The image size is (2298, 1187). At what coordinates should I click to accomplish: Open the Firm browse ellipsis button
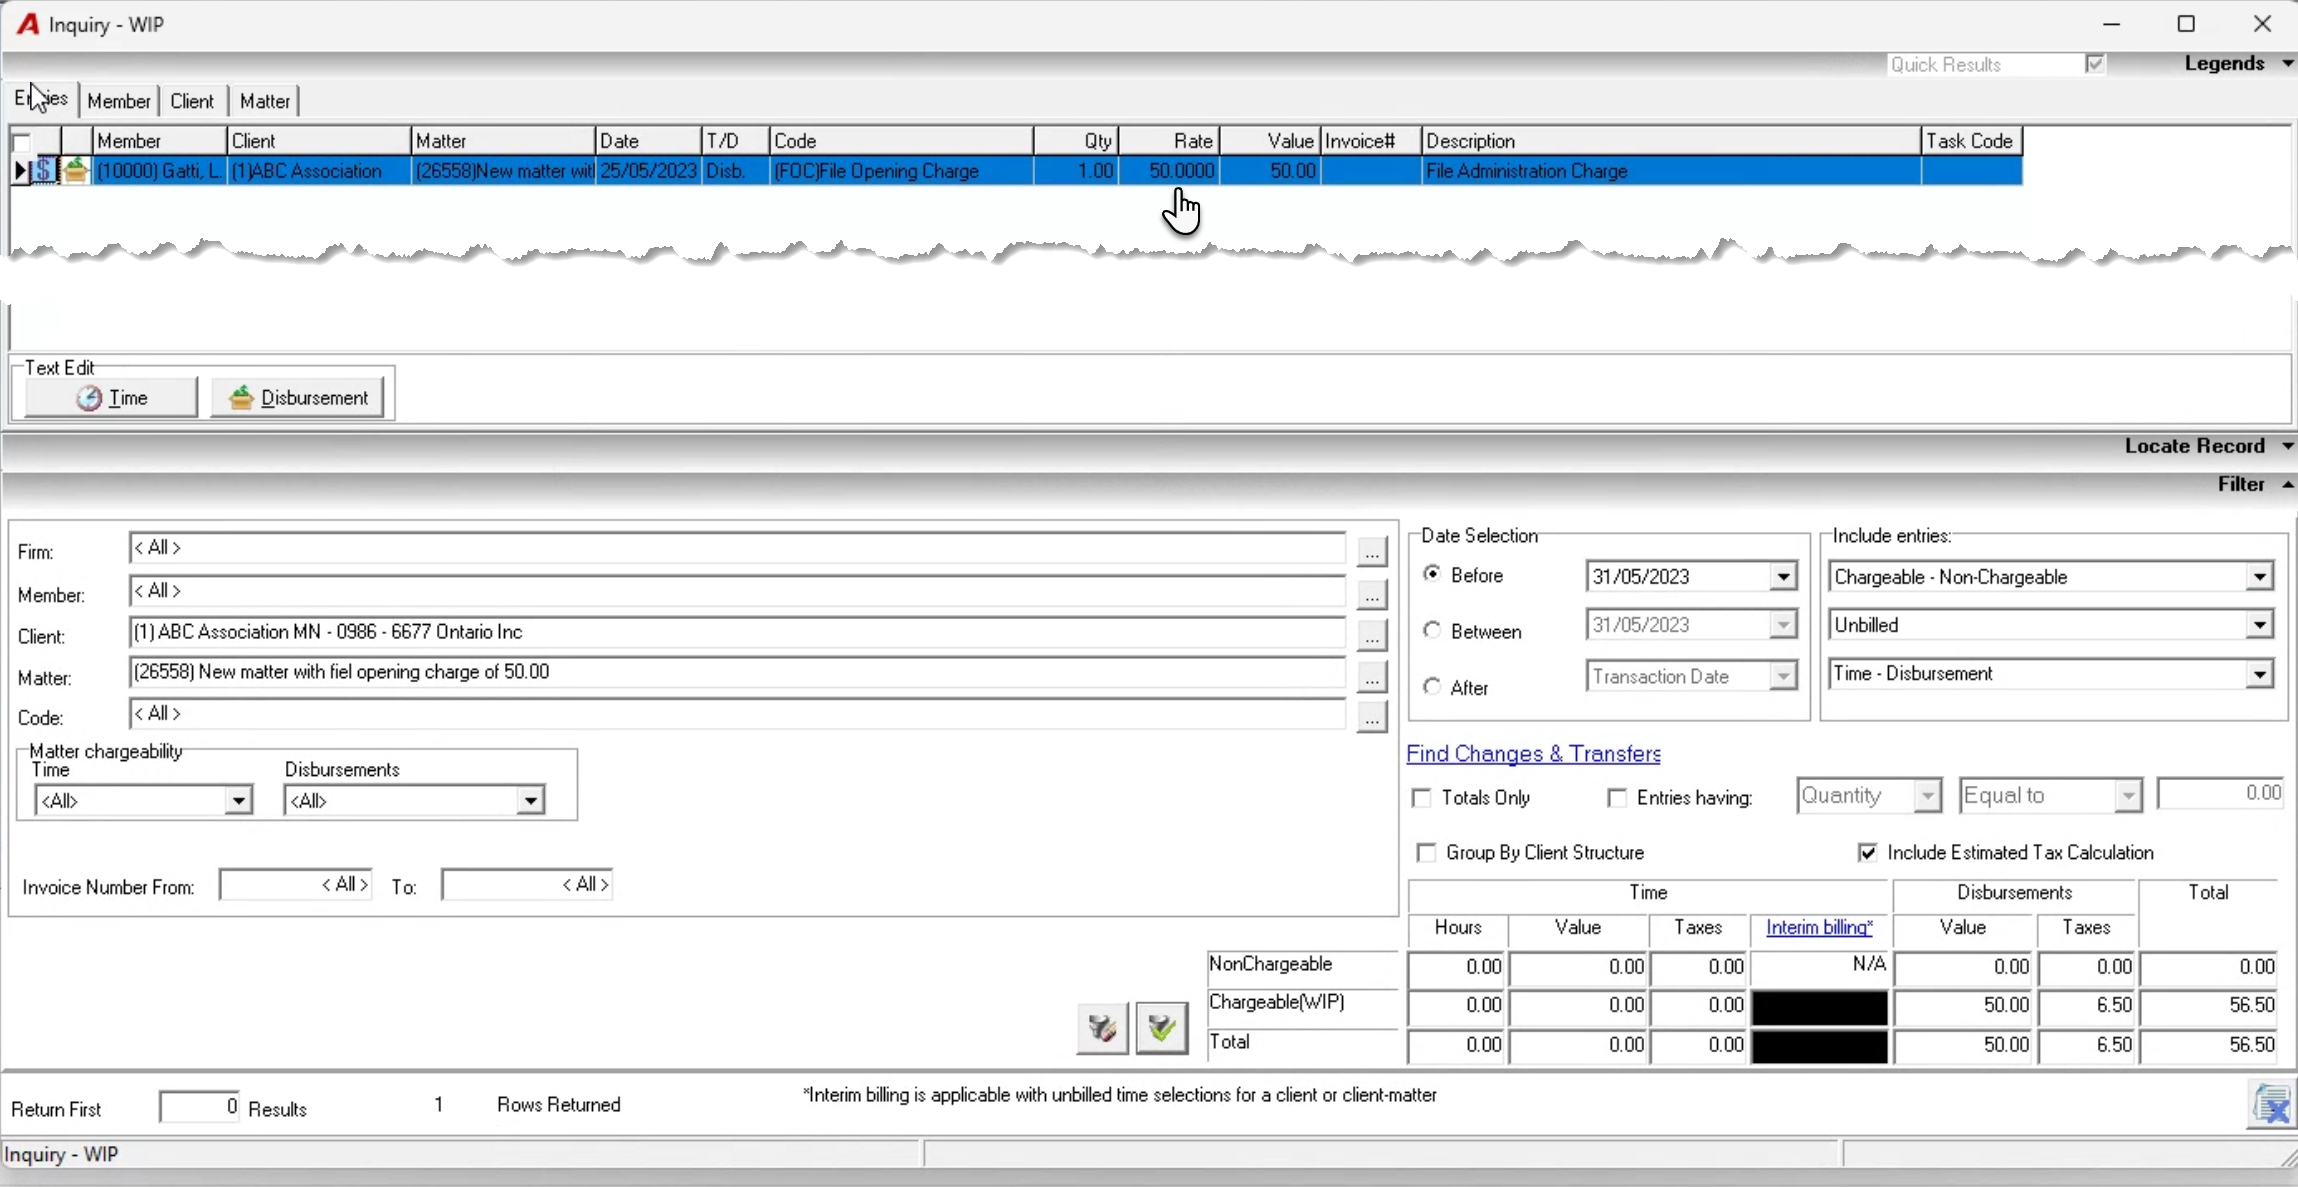click(1372, 551)
